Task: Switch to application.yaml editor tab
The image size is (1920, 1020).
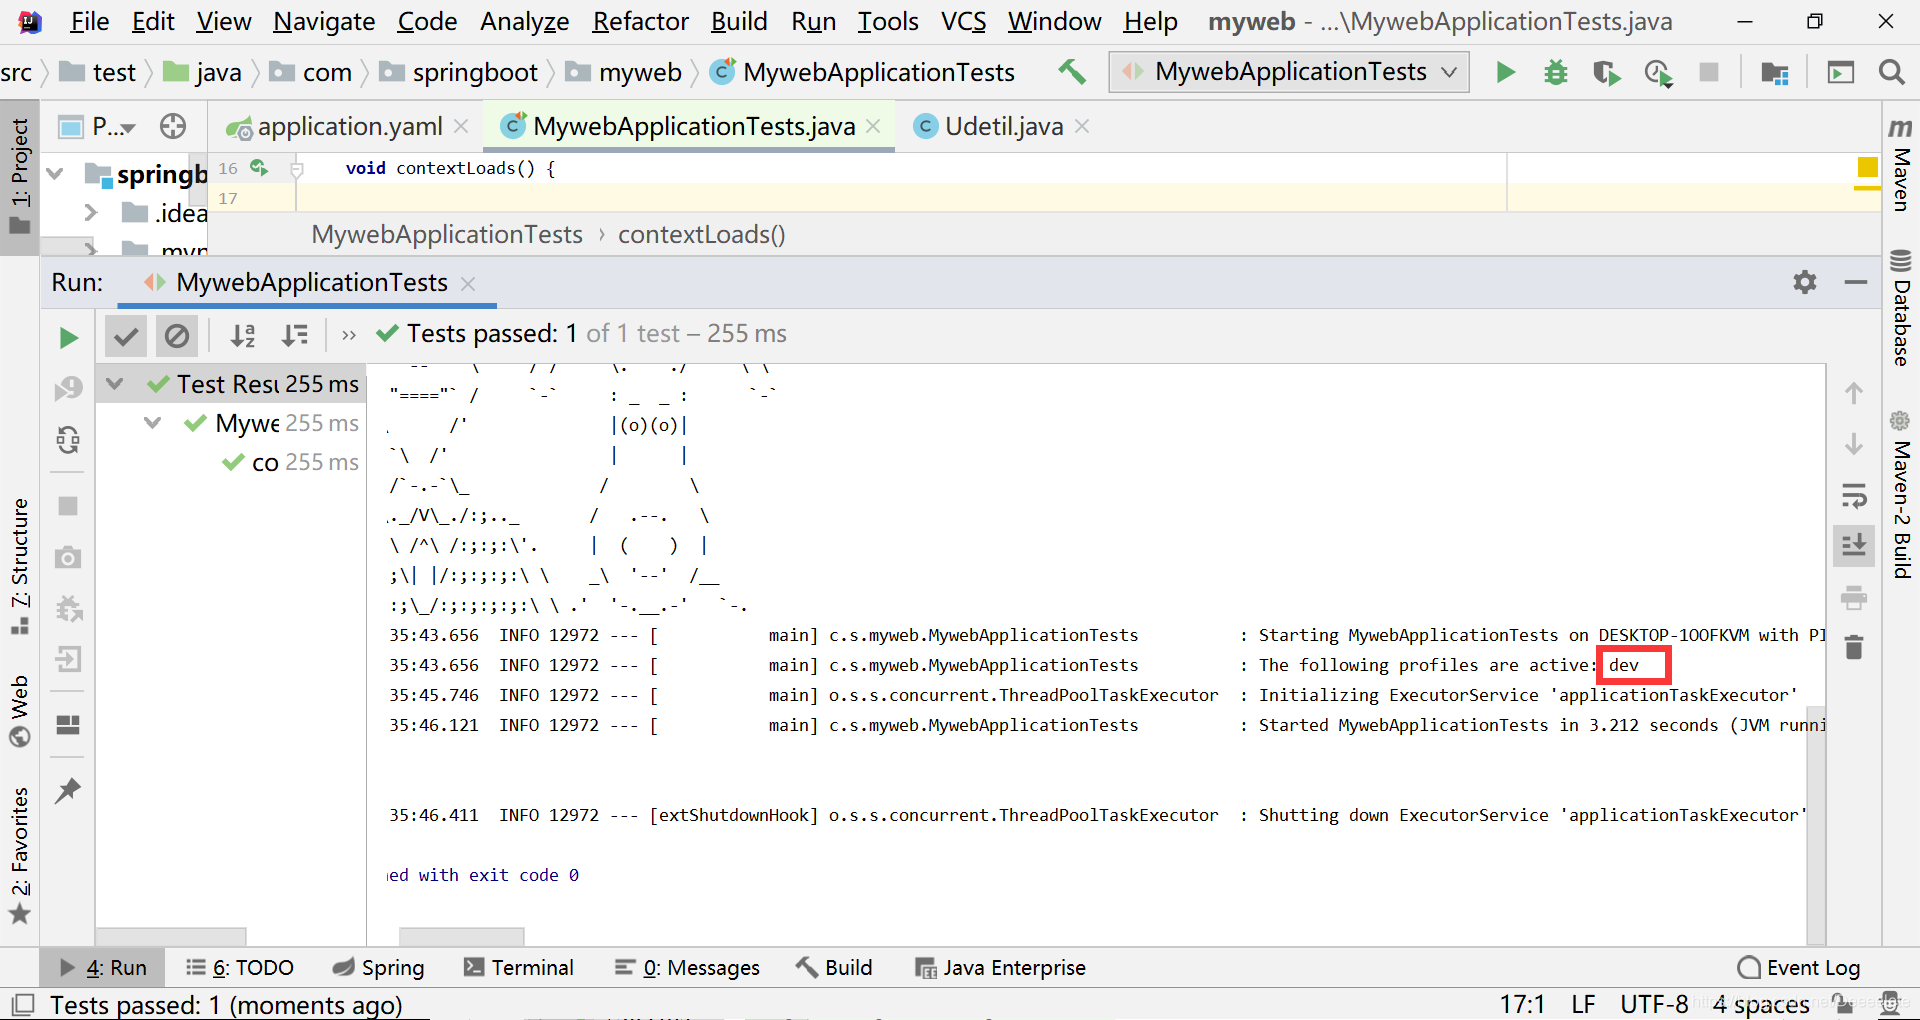Action: pos(349,126)
